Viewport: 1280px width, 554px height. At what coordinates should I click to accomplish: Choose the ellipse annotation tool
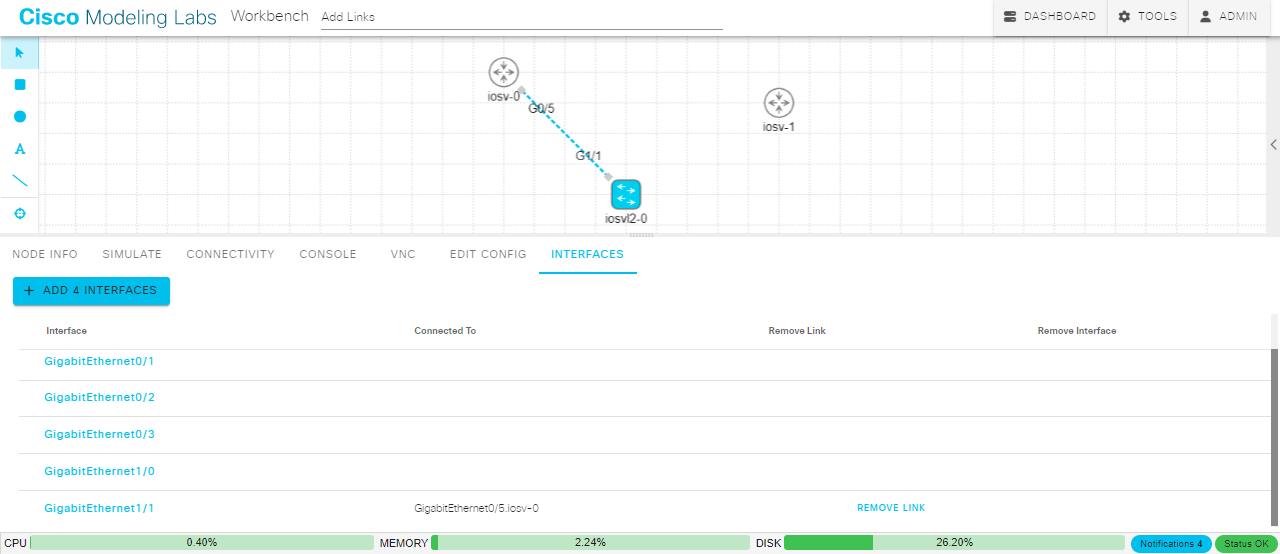click(19, 117)
